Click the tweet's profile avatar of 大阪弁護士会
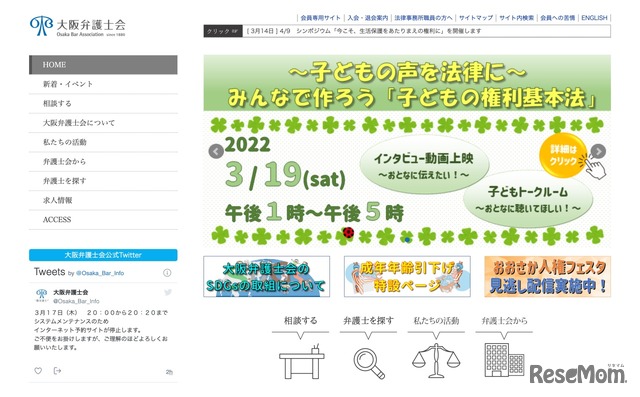Screen dimensions: 640x397 click(x=42, y=295)
